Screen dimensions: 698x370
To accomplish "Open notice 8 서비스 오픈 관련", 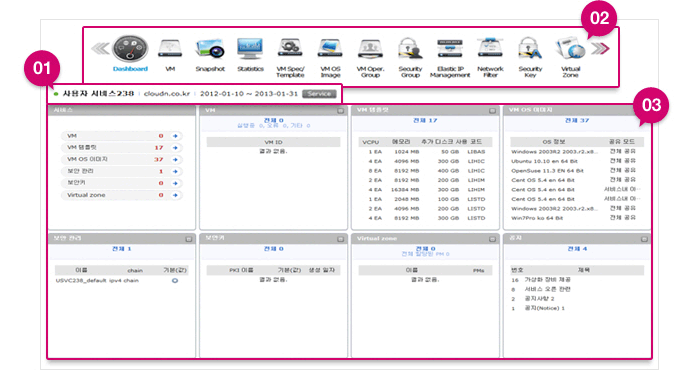I will coord(547,289).
